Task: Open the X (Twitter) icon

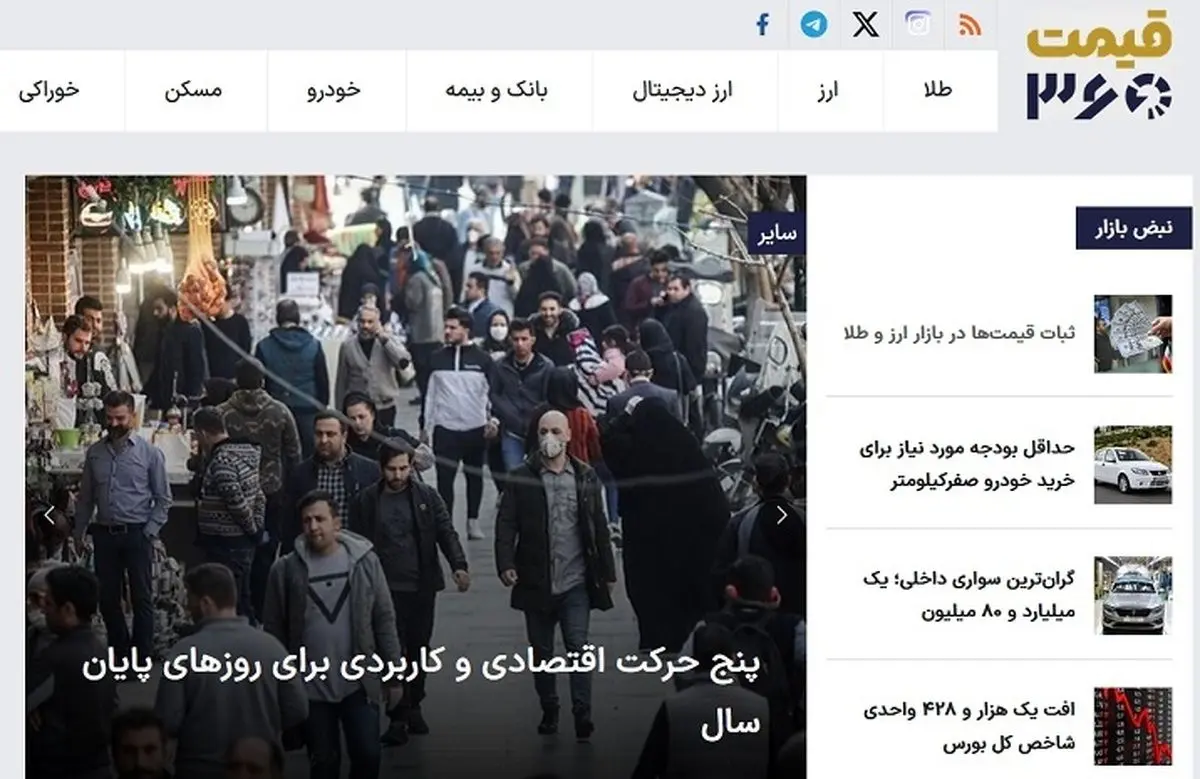Action: coord(866,24)
